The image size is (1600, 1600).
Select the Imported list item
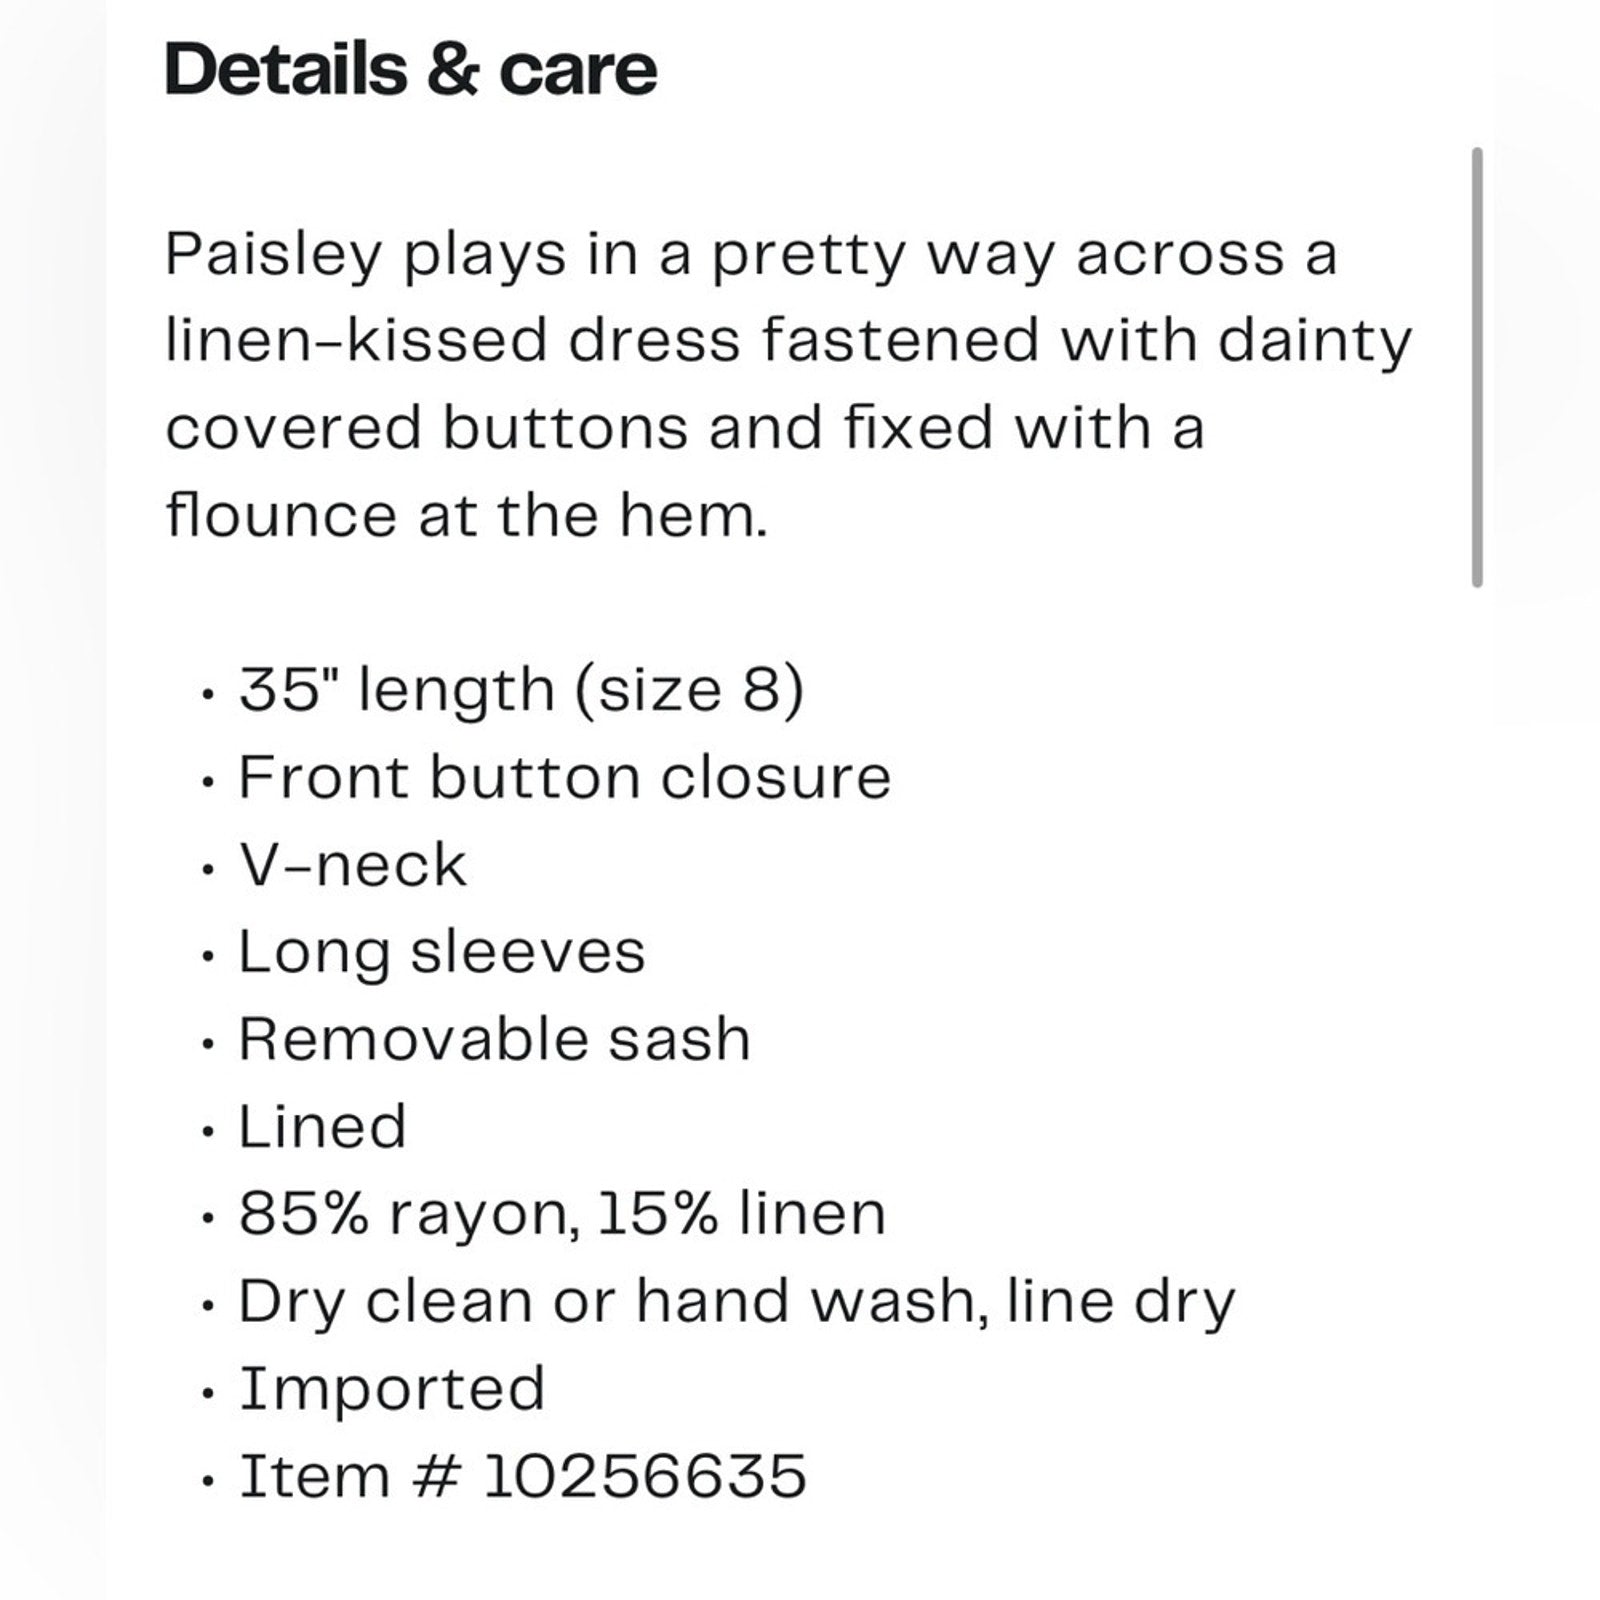(x=391, y=1389)
